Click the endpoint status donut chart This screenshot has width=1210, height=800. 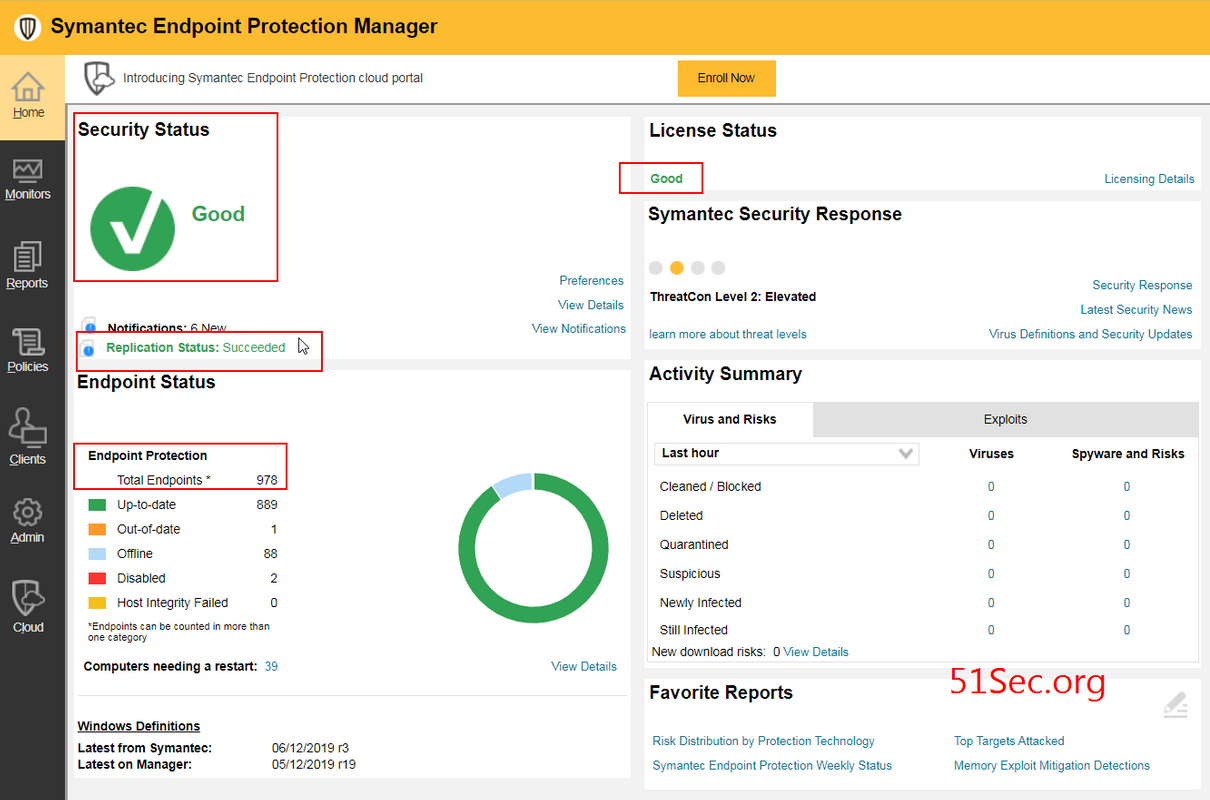tap(533, 548)
